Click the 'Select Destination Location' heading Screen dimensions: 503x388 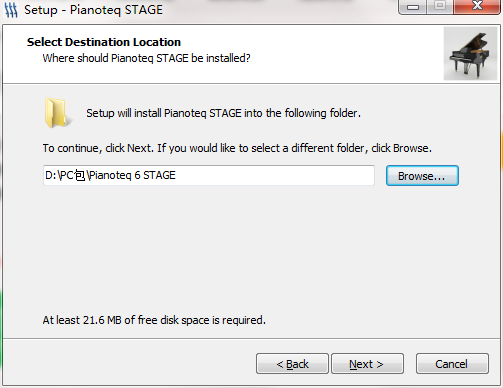point(104,42)
